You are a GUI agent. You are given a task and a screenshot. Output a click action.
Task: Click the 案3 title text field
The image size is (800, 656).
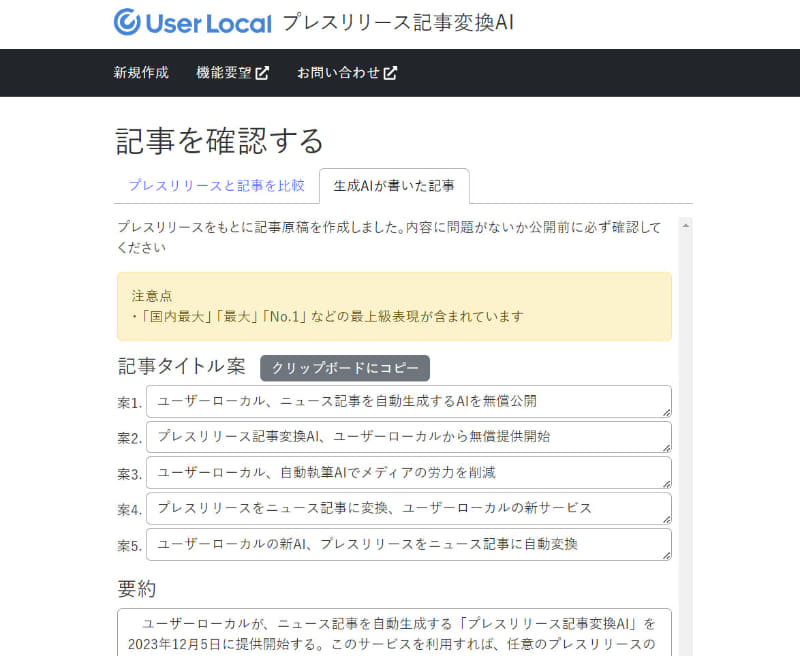409,473
